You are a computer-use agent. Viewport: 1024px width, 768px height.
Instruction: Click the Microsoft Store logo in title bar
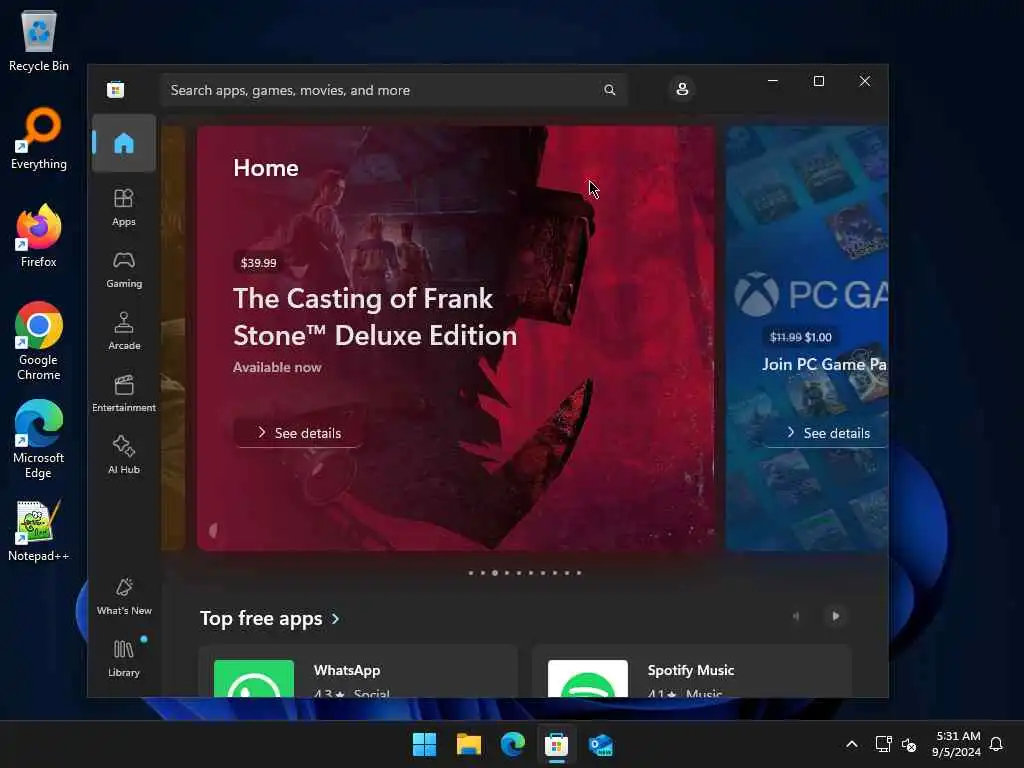coord(116,89)
